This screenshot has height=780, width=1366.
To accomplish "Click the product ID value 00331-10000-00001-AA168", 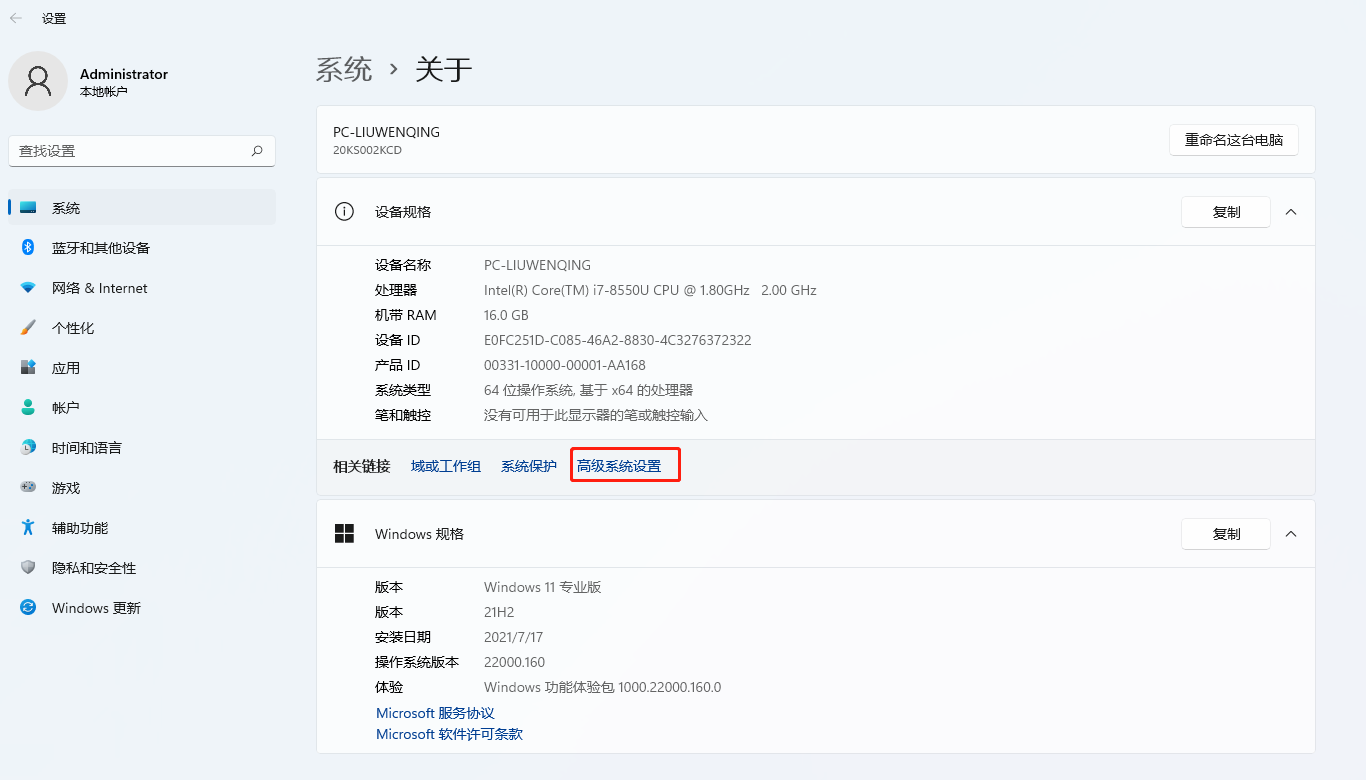I will tap(565, 365).
